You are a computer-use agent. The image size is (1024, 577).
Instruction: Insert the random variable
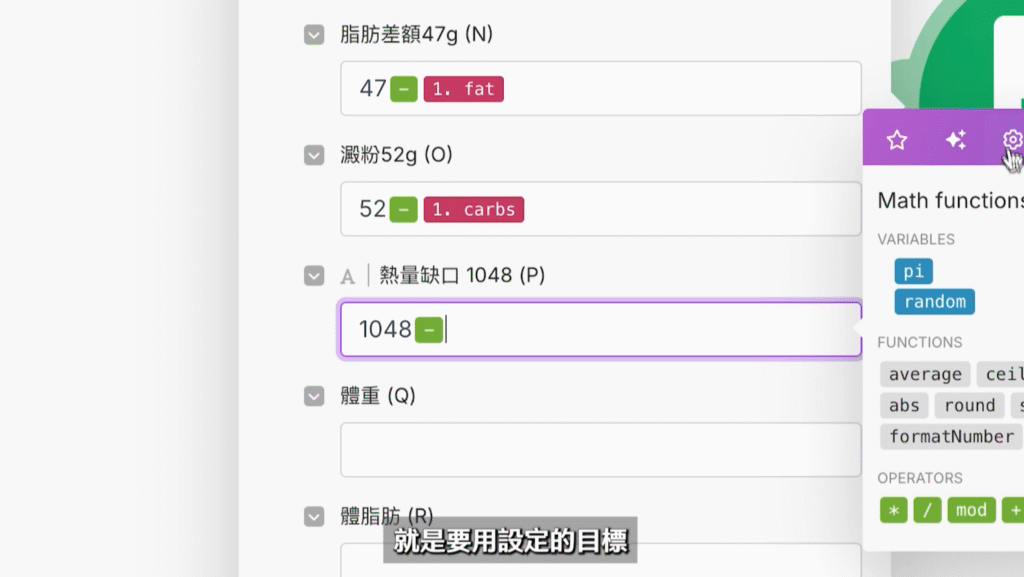[x=934, y=301]
